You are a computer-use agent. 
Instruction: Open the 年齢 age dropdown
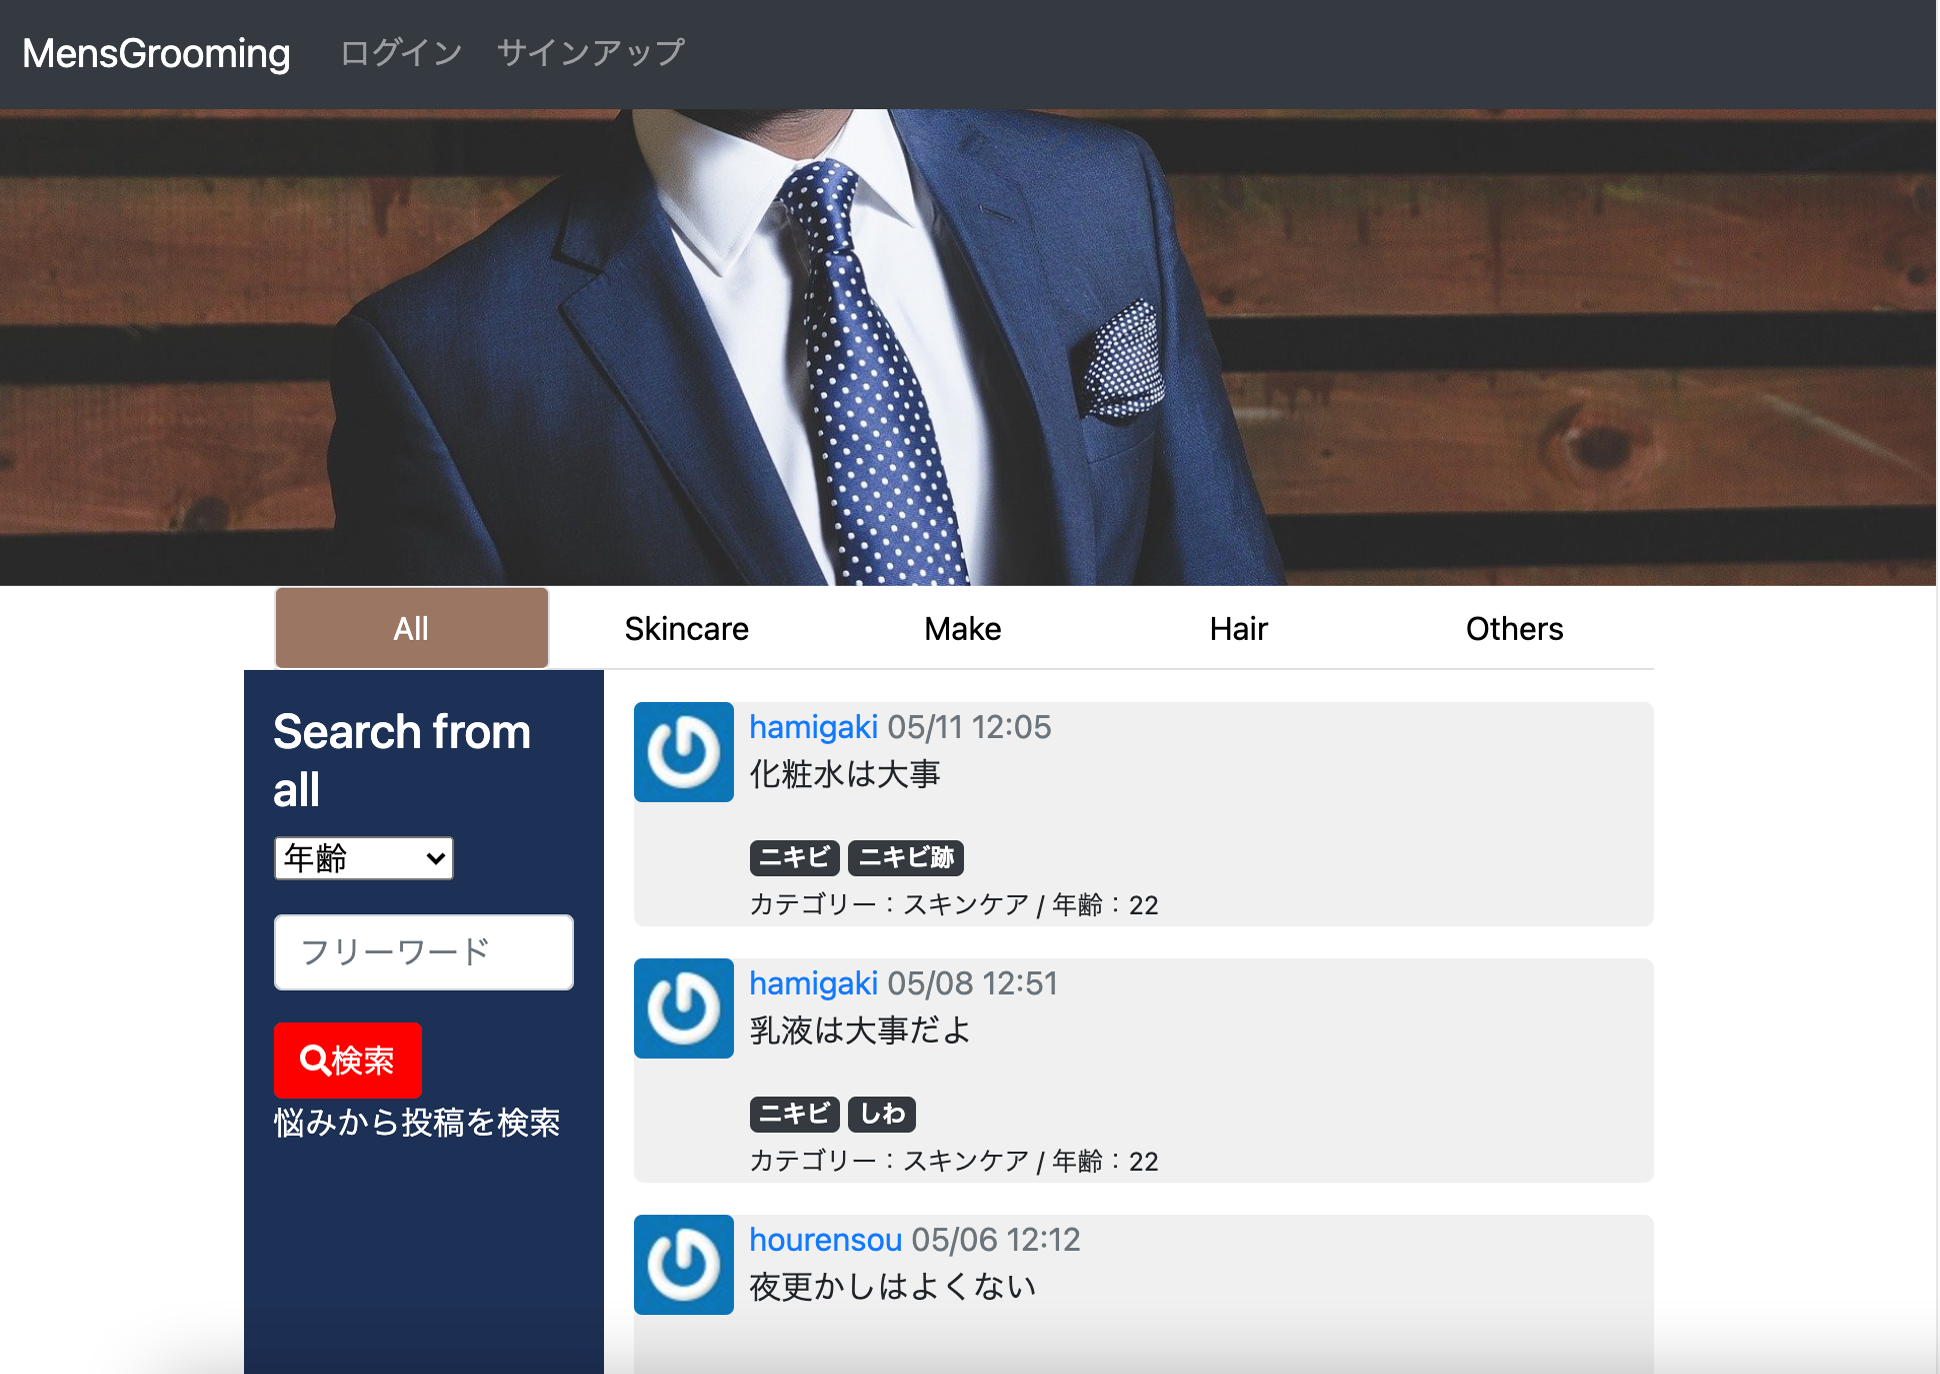tap(363, 858)
